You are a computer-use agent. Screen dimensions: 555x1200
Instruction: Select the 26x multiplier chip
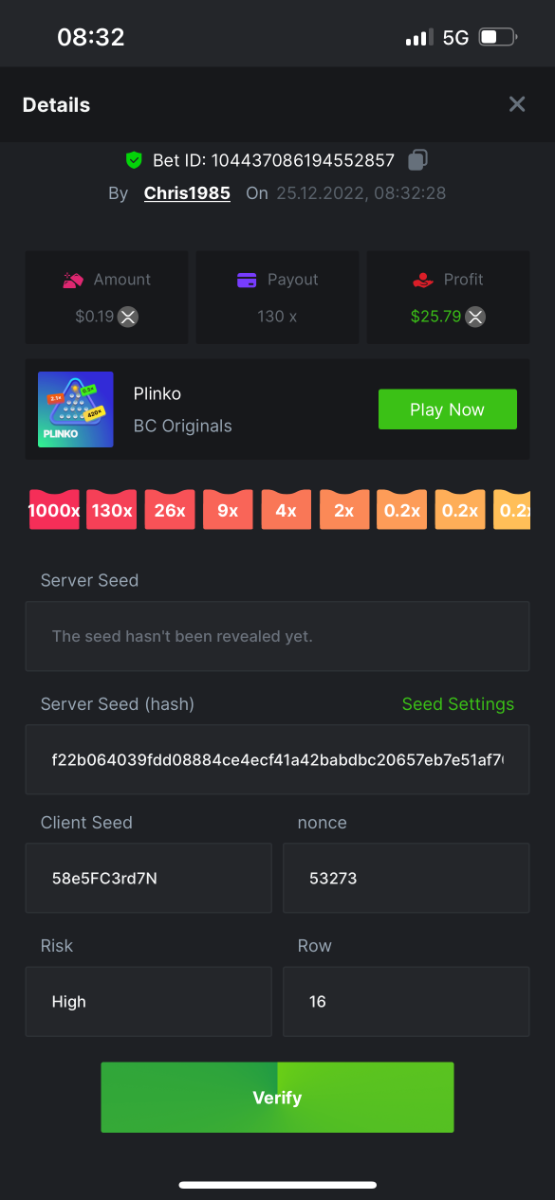tap(170, 509)
